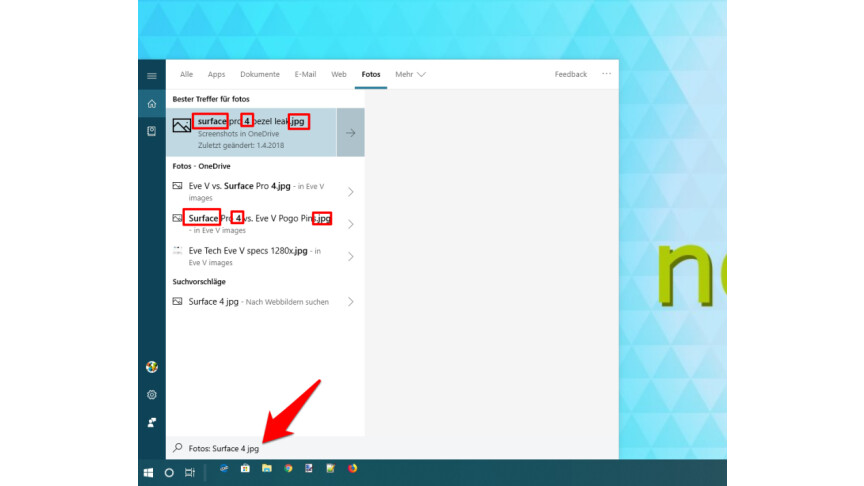Click the Feedback person icon in sidebar
The image size is (864, 486).
pyautogui.click(x=152, y=422)
